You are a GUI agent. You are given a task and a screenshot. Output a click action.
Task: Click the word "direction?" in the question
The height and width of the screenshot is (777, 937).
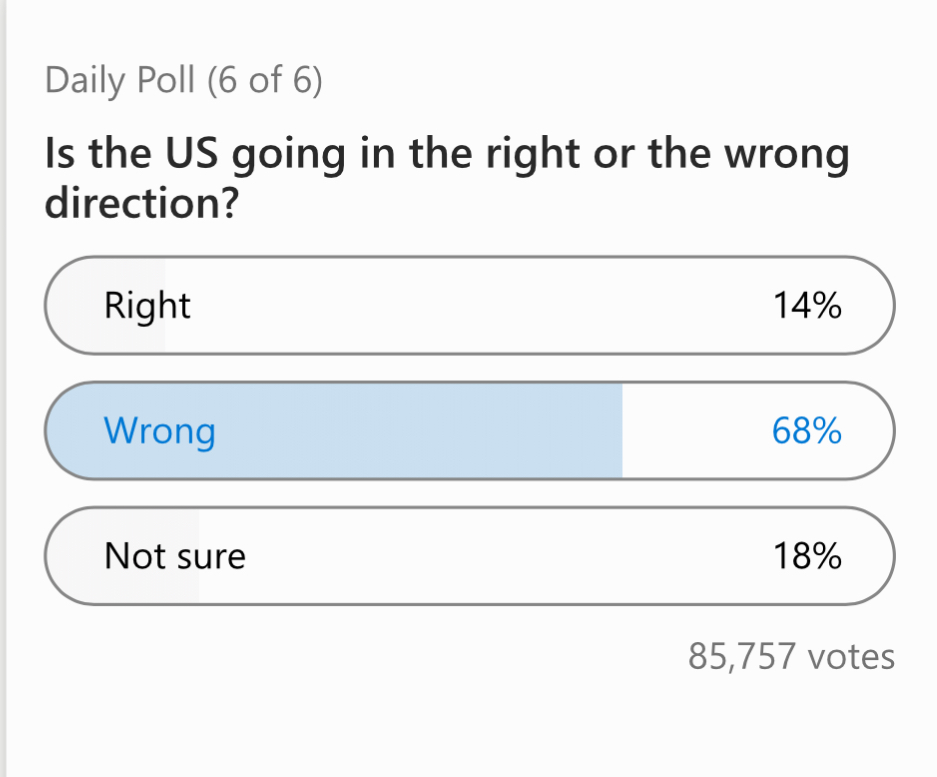pos(142,203)
